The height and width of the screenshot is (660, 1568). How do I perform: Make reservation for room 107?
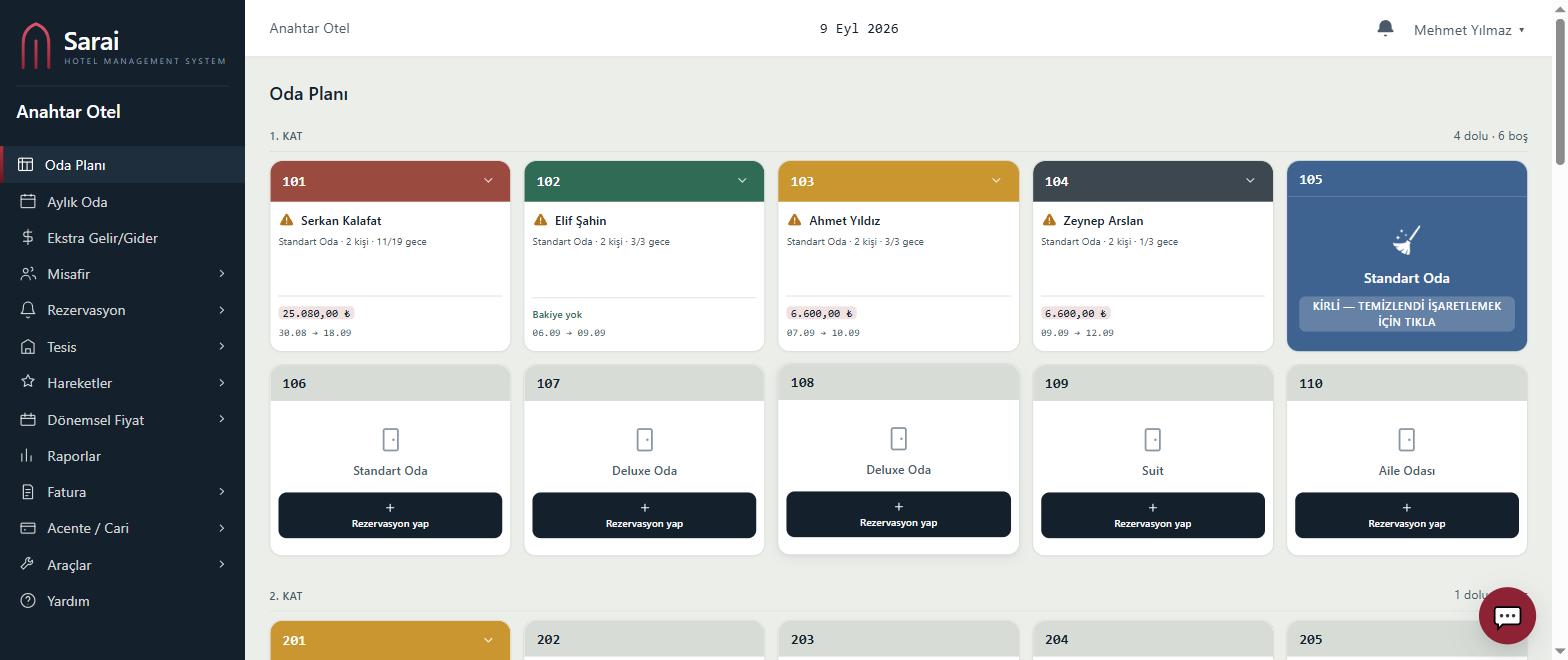(x=644, y=515)
